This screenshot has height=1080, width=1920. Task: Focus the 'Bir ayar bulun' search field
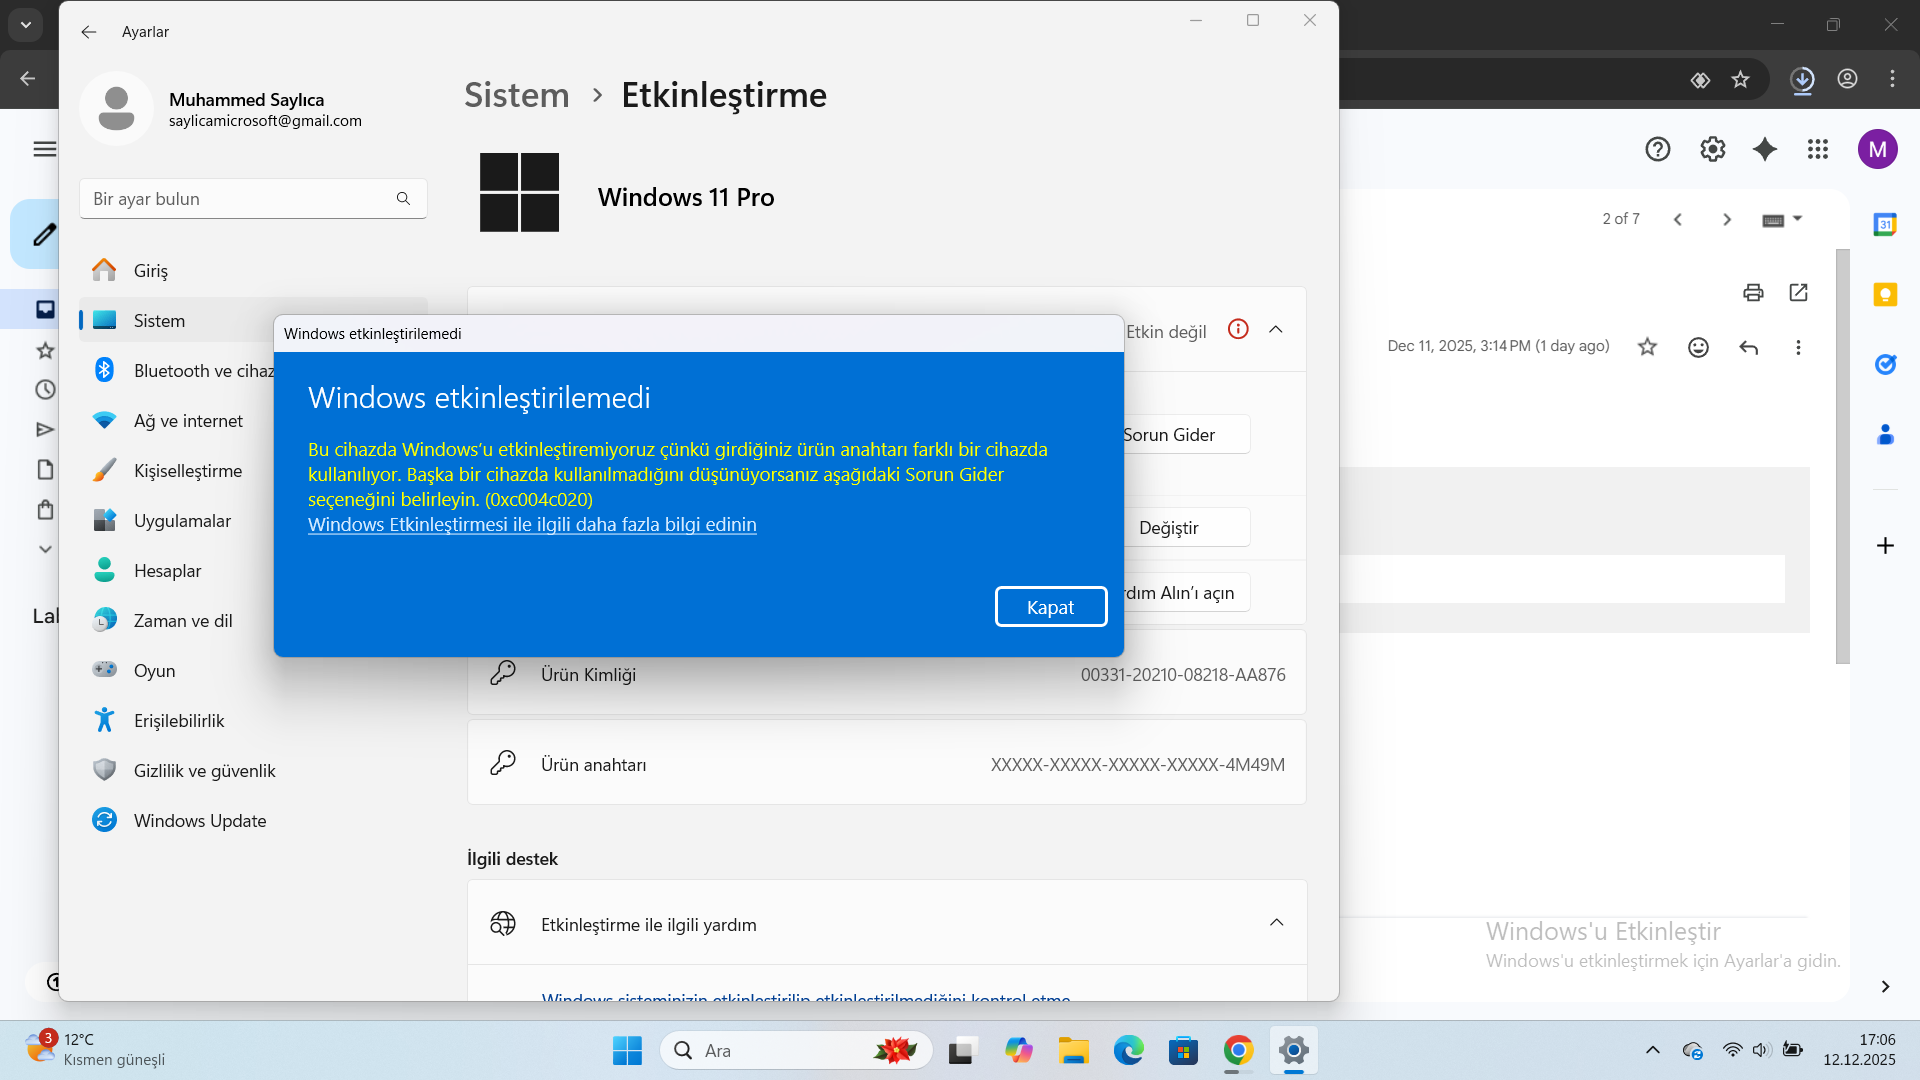[253, 199]
